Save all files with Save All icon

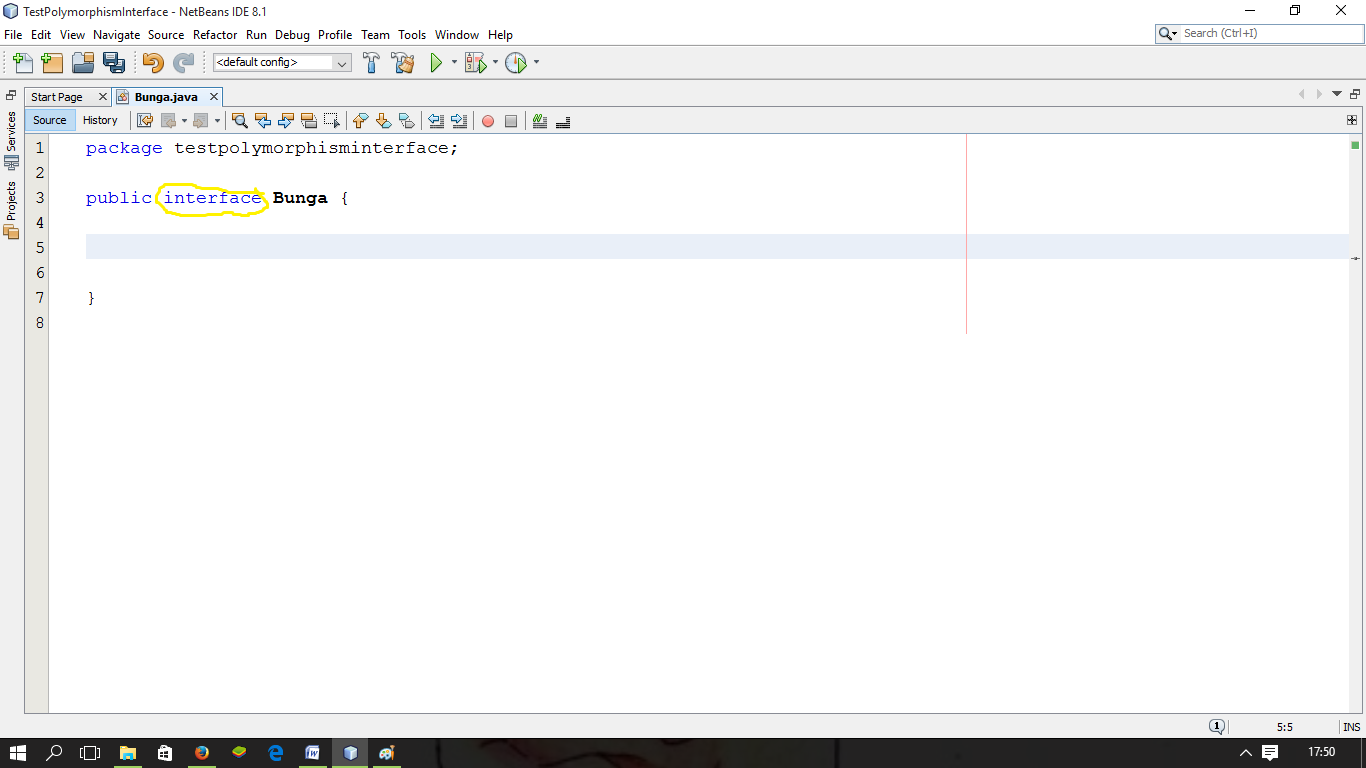point(114,62)
